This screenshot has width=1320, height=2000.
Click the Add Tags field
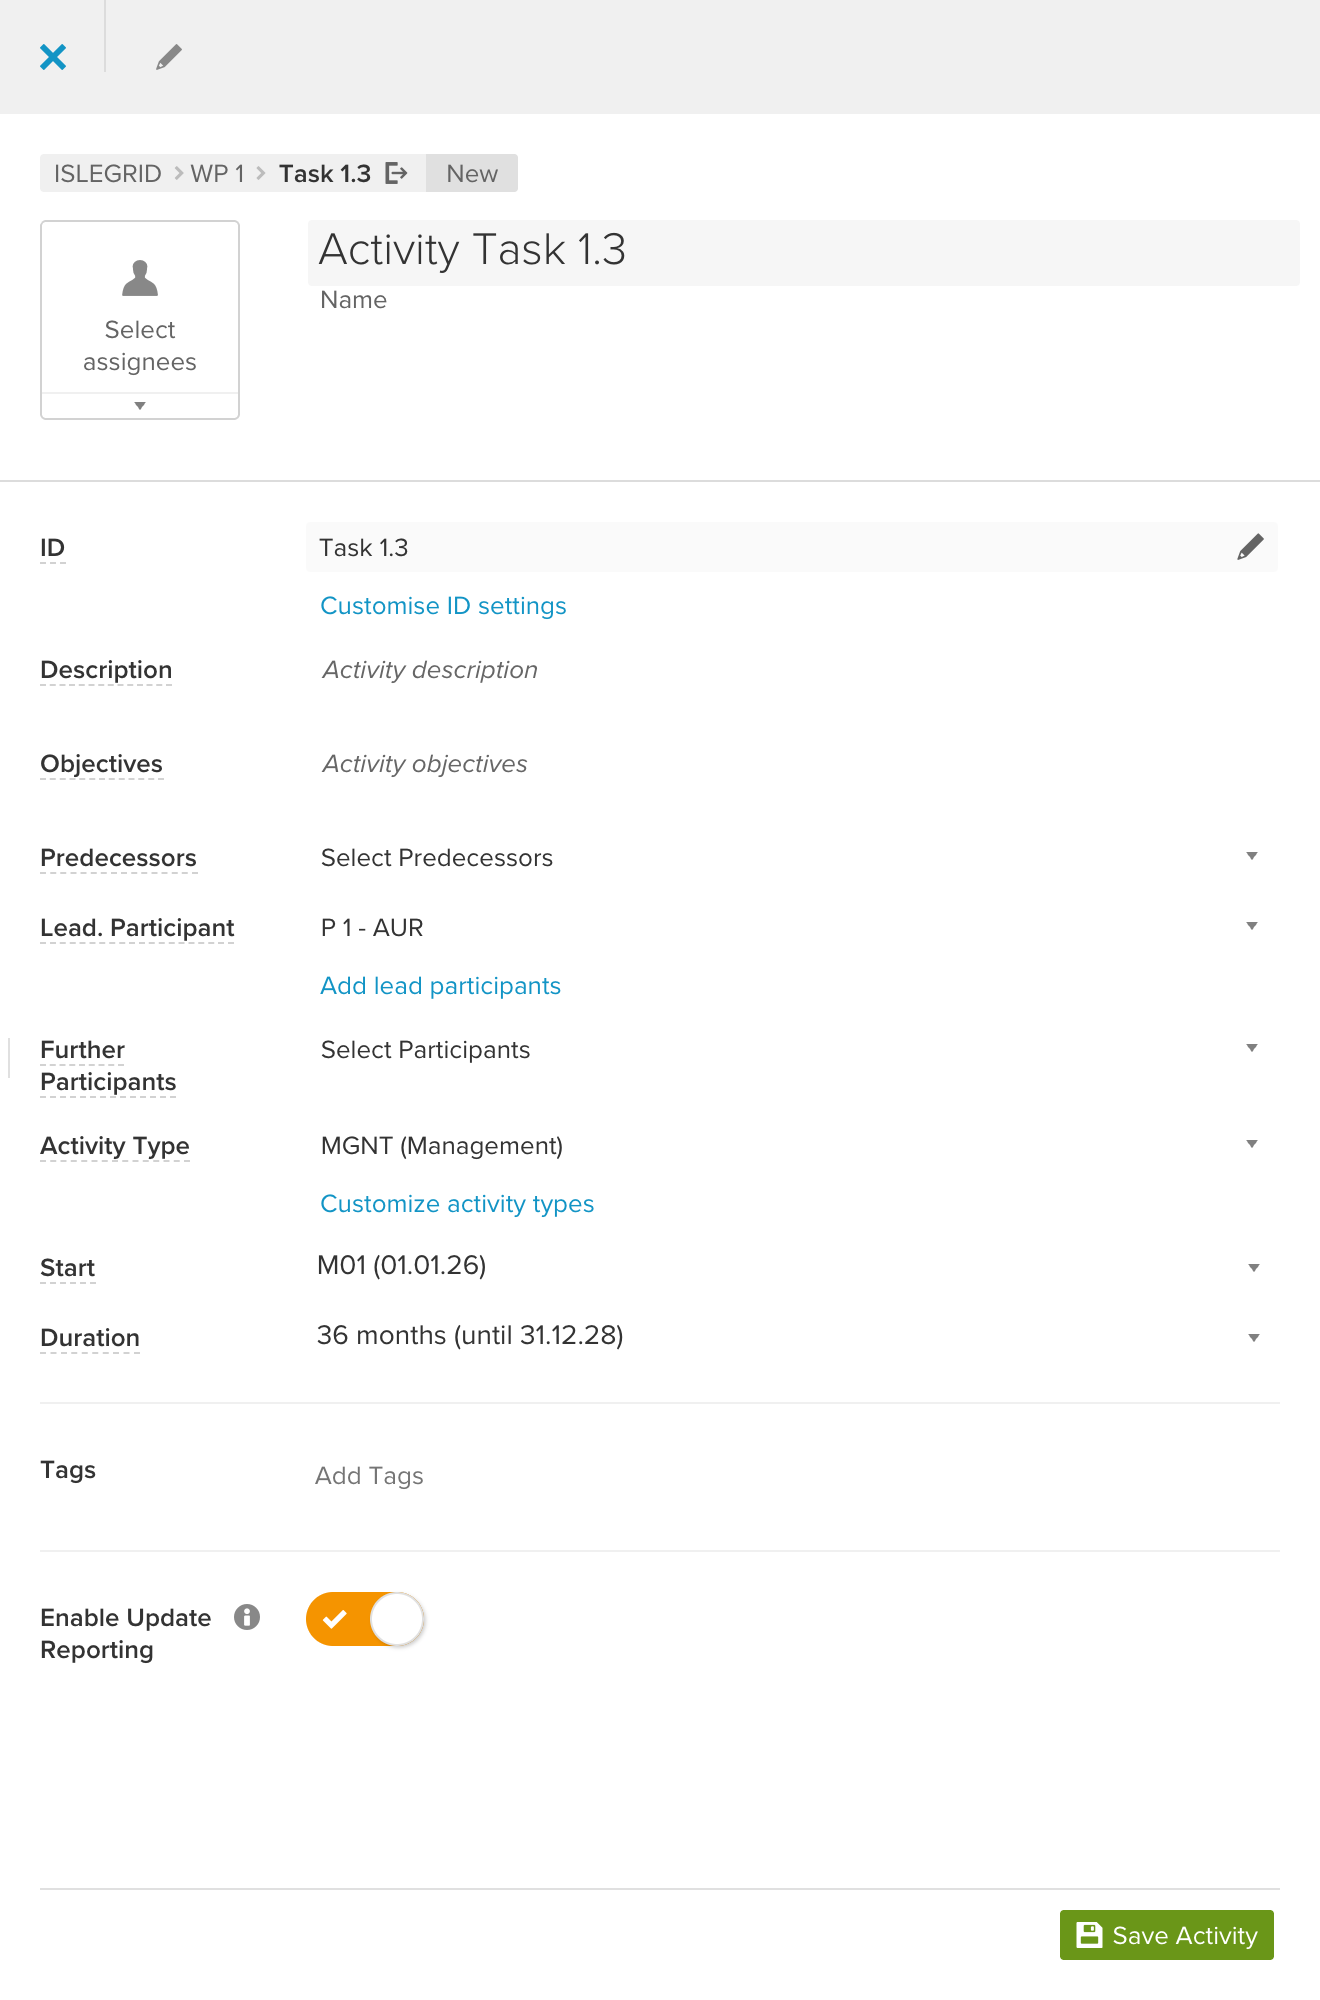click(369, 1476)
